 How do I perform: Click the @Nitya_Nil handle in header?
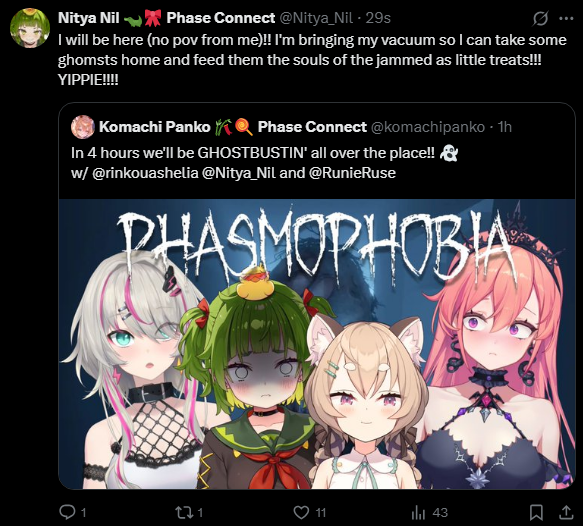[x=316, y=18]
